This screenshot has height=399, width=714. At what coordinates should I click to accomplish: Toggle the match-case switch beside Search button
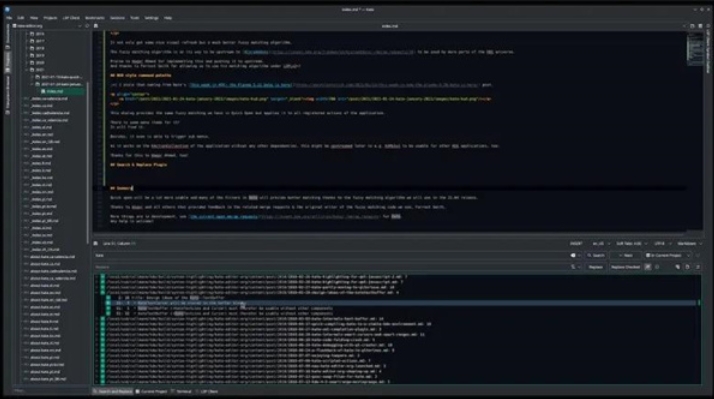point(574,256)
